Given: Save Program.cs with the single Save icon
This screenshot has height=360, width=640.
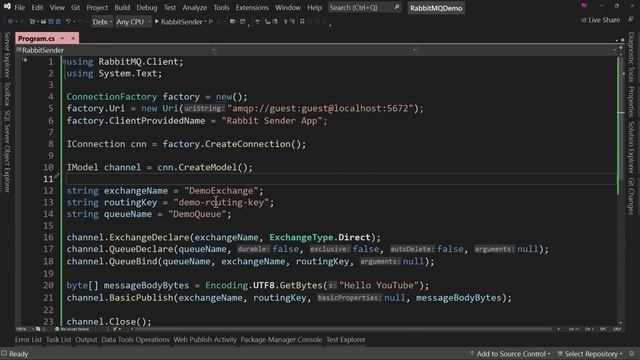Looking at the screenshot, I should pos(51,21).
